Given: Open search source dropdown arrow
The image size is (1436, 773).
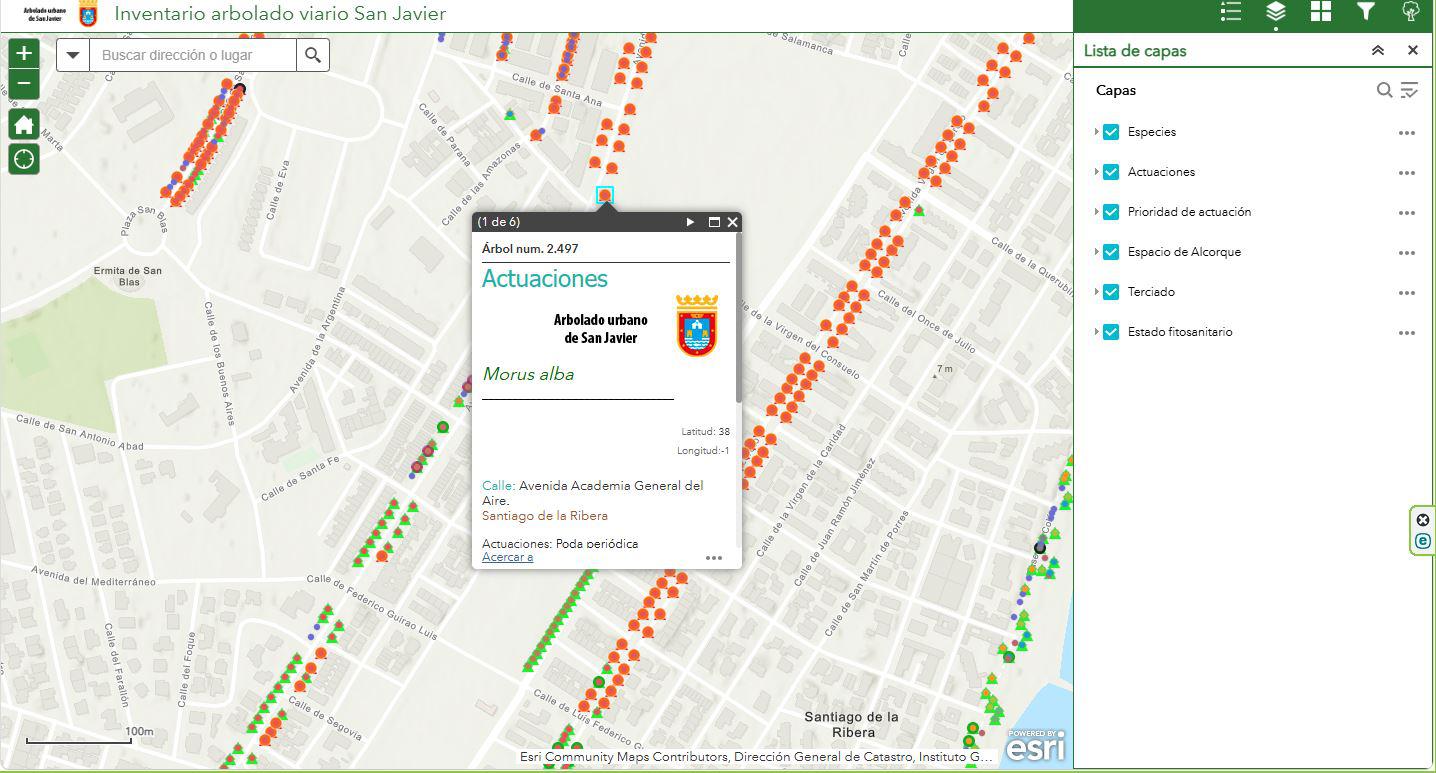Looking at the screenshot, I should click(73, 55).
